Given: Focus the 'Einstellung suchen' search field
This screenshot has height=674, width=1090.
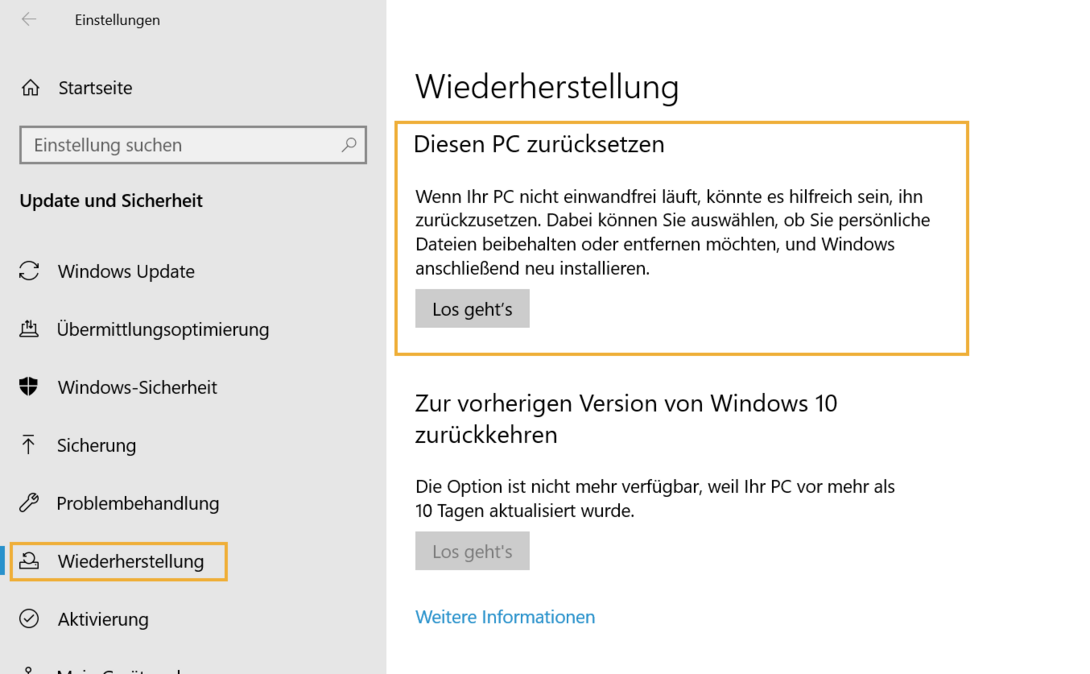Looking at the screenshot, I should [x=180, y=145].
